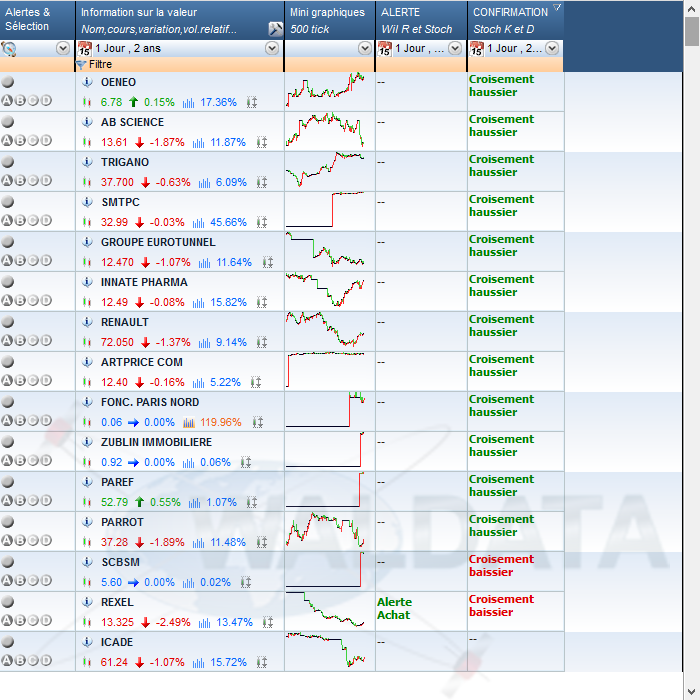Click the sort triangle on CONFIRMATION header

pos(557,7)
